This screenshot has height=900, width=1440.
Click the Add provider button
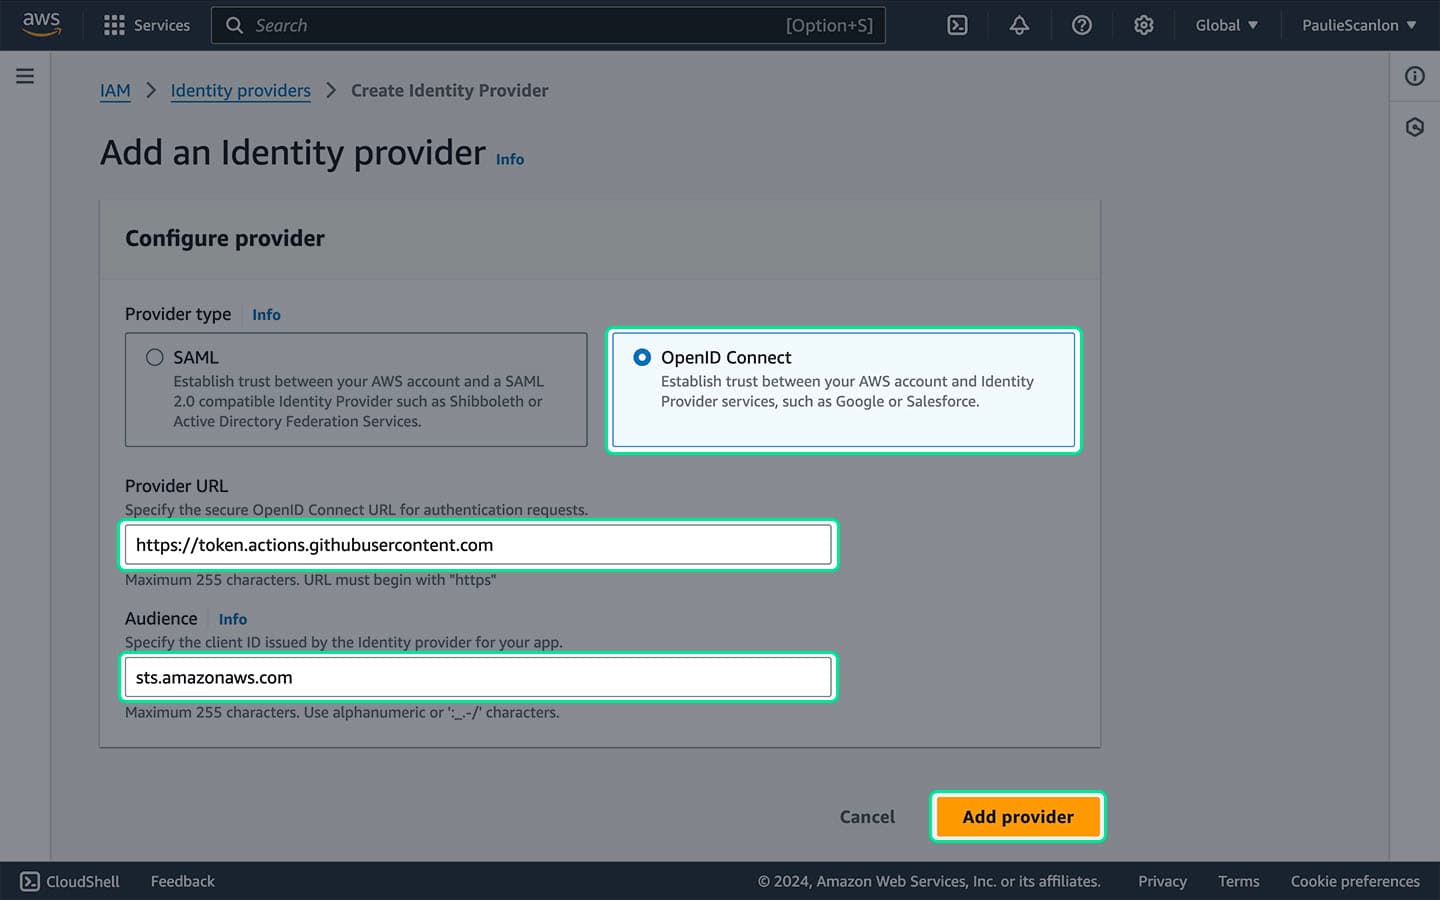pos(1017,816)
